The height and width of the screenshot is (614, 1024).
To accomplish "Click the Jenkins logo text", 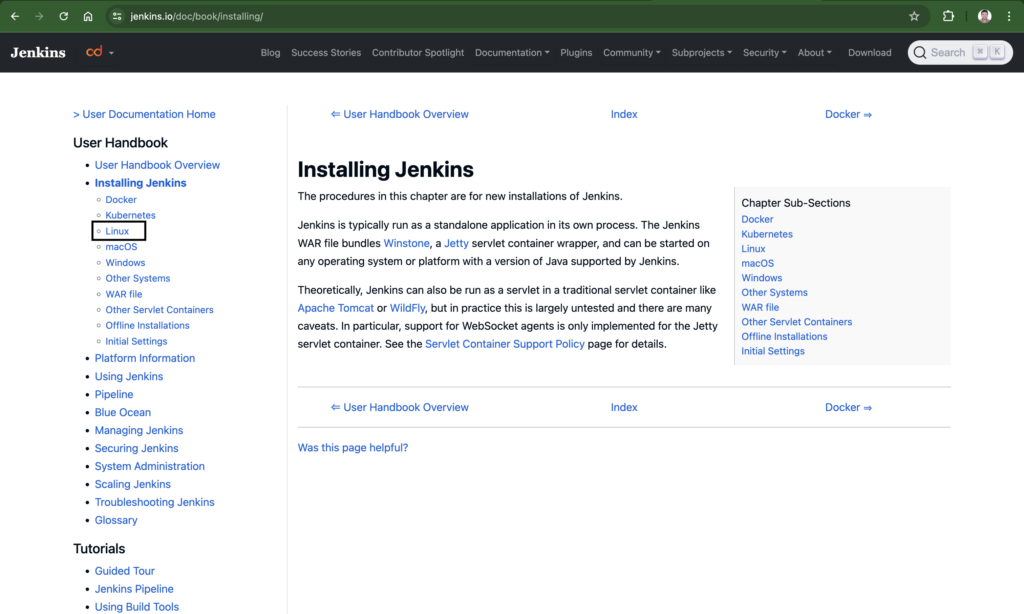I will click(x=38, y=52).
